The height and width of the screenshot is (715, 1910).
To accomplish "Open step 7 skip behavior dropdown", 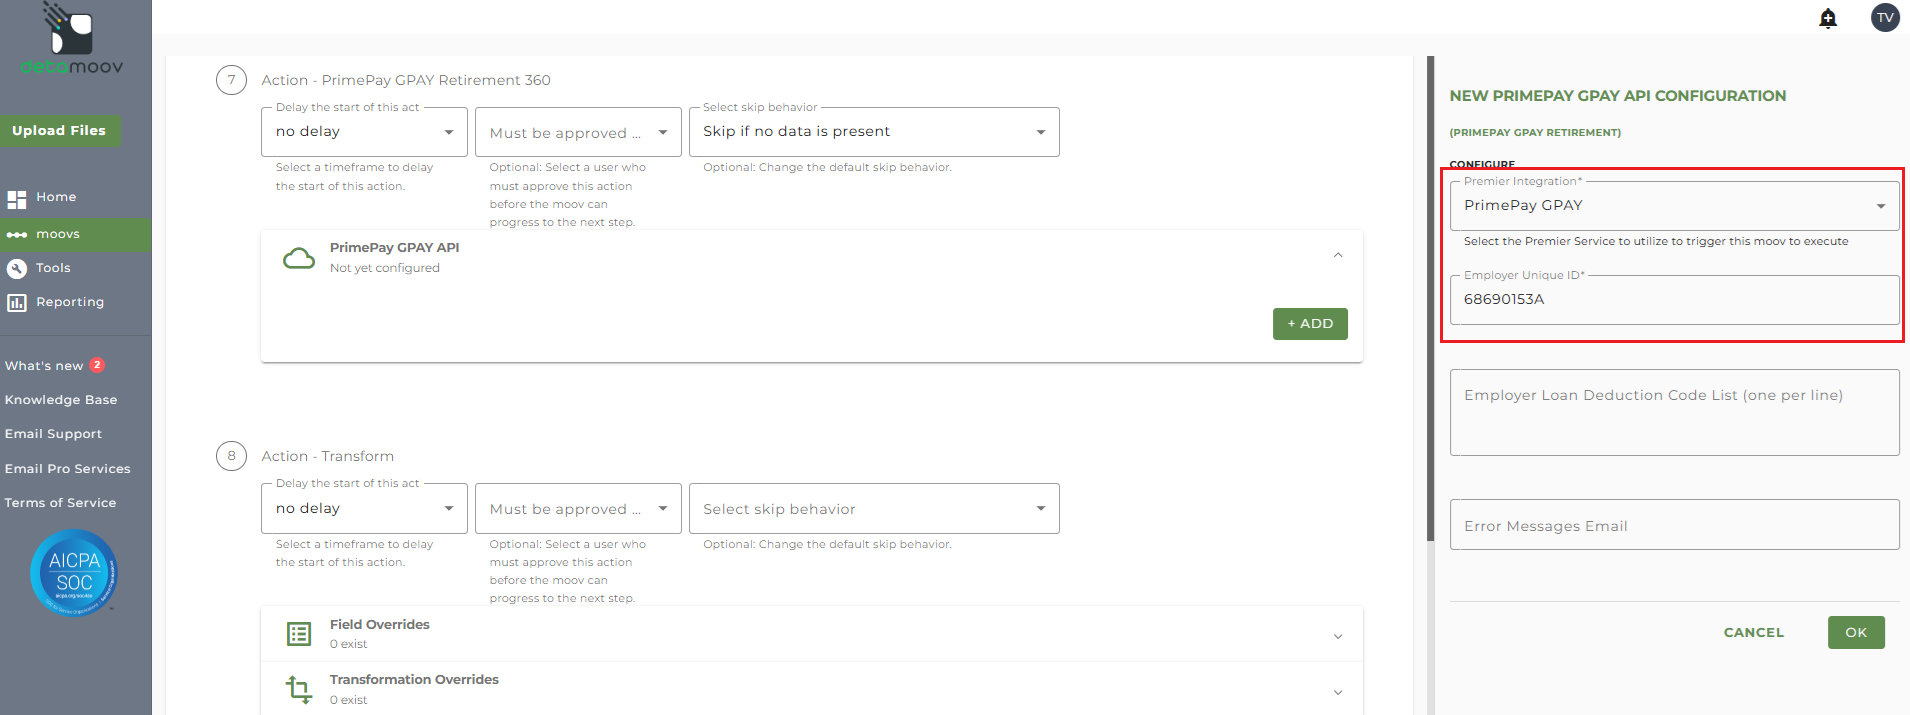I will click(x=873, y=132).
